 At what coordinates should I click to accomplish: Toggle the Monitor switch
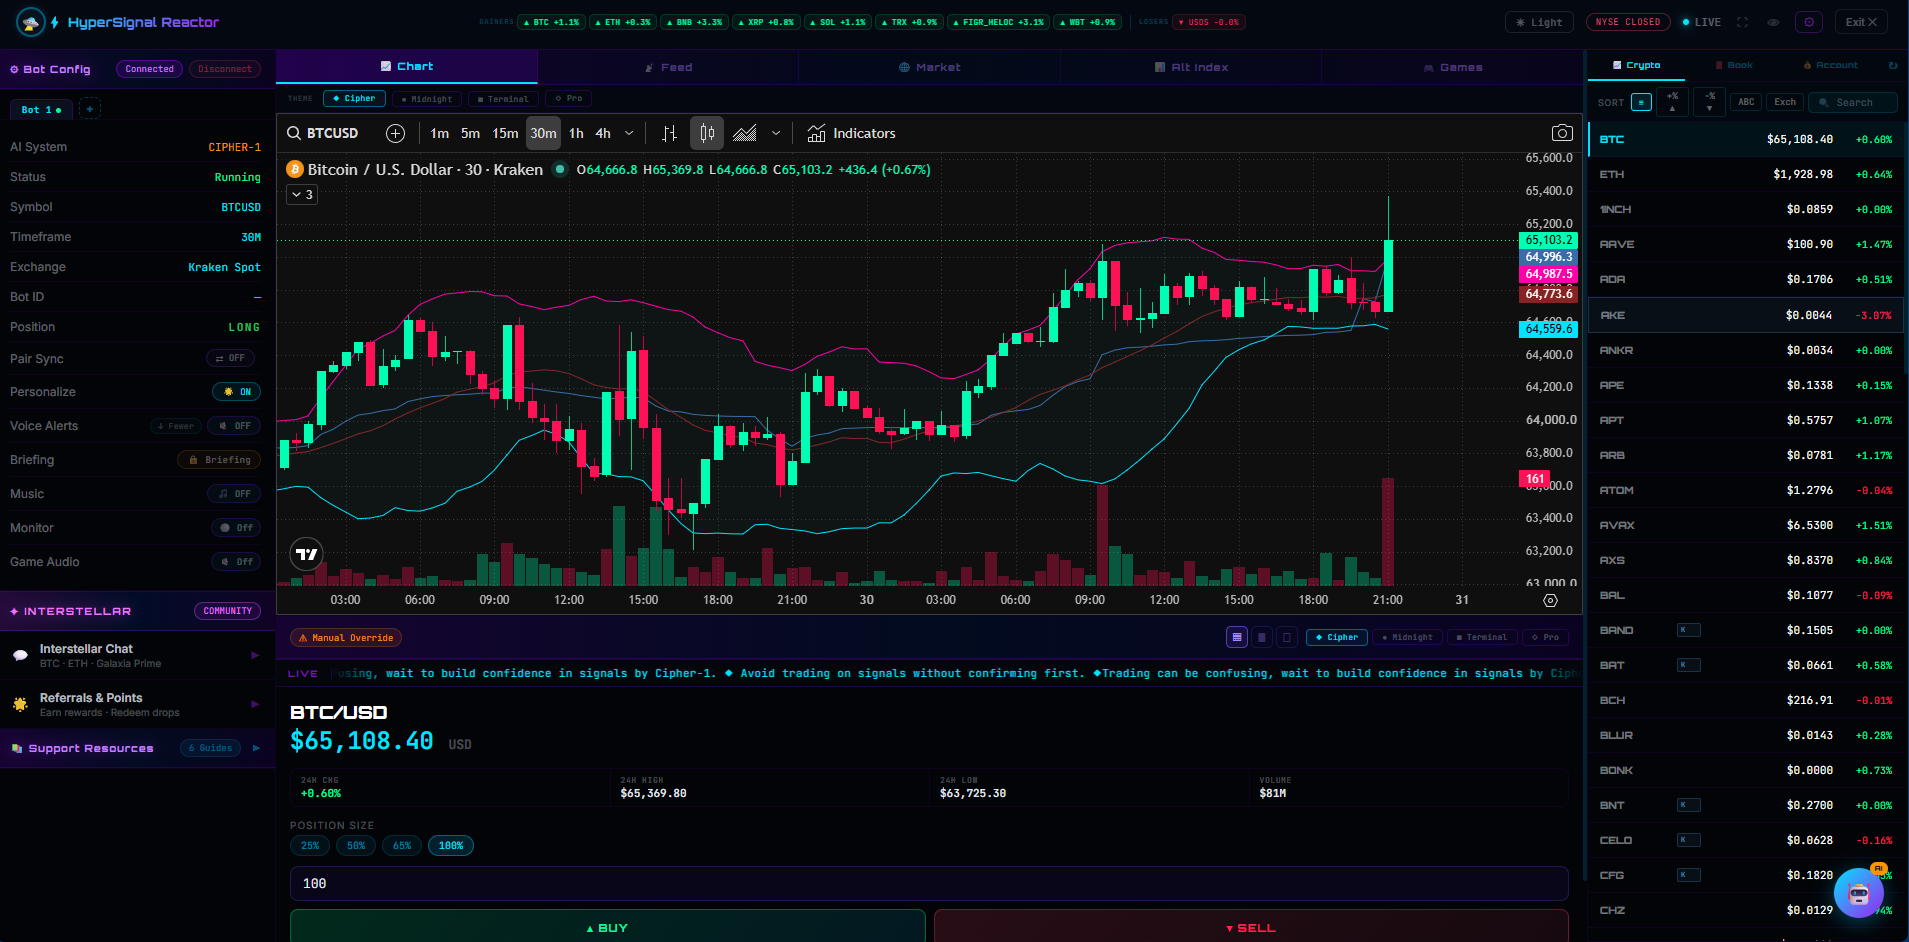(x=236, y=528)
